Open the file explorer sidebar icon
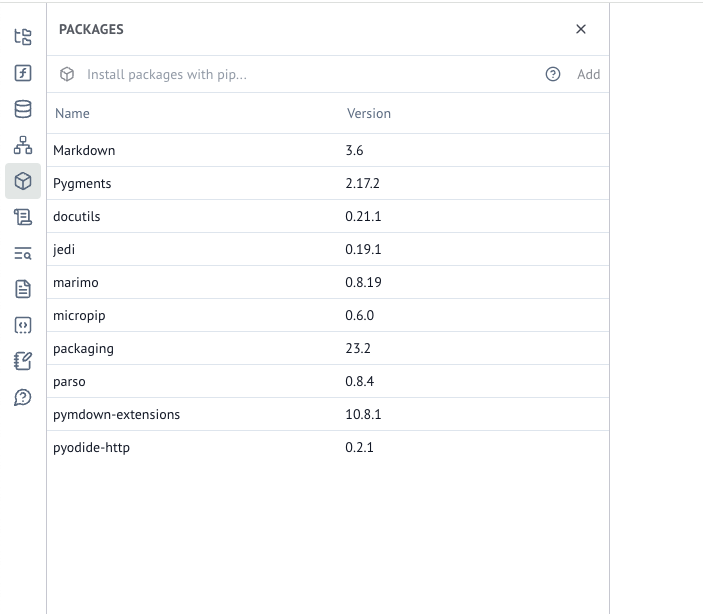The height and width of the screenshot is (614, 703). (x=23, y=37)
